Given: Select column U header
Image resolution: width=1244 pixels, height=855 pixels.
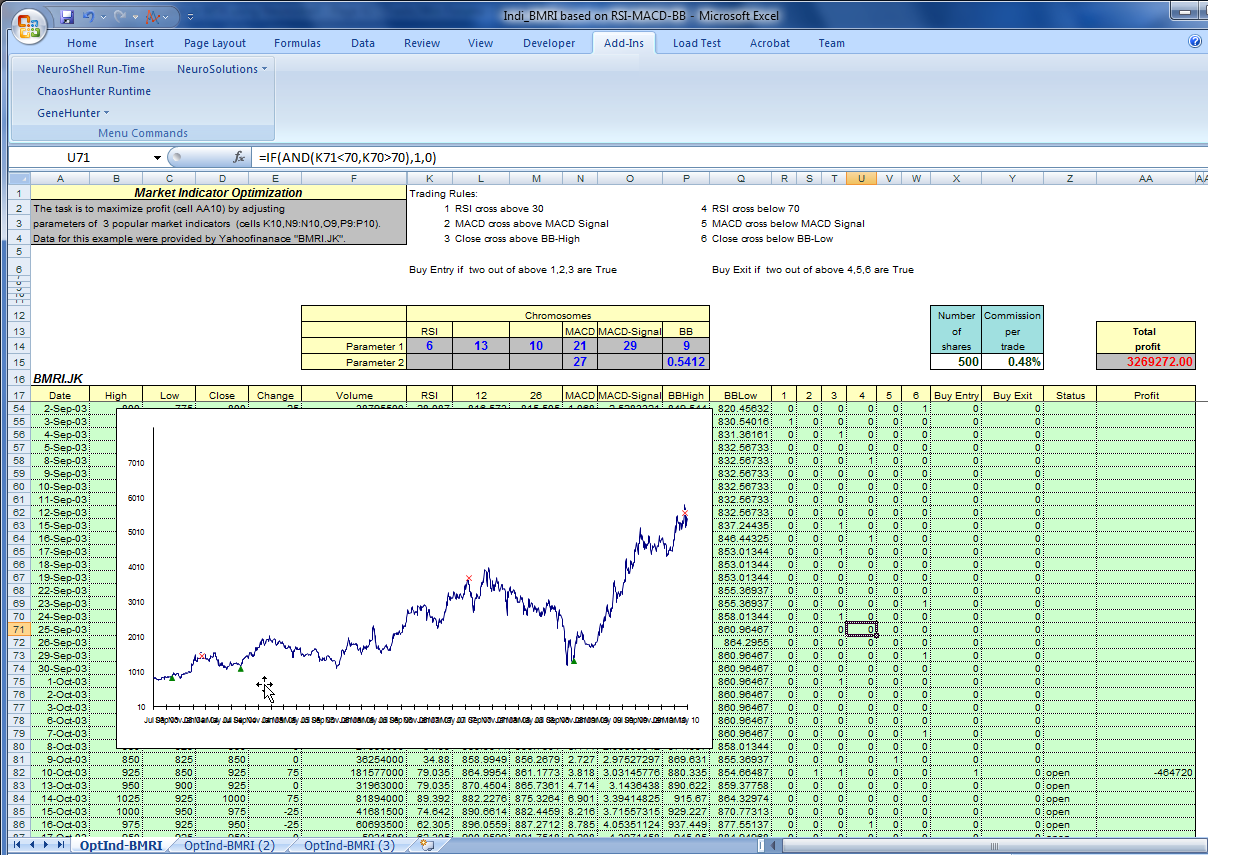Looking at the screenshot, I should (x=861, y=178).
